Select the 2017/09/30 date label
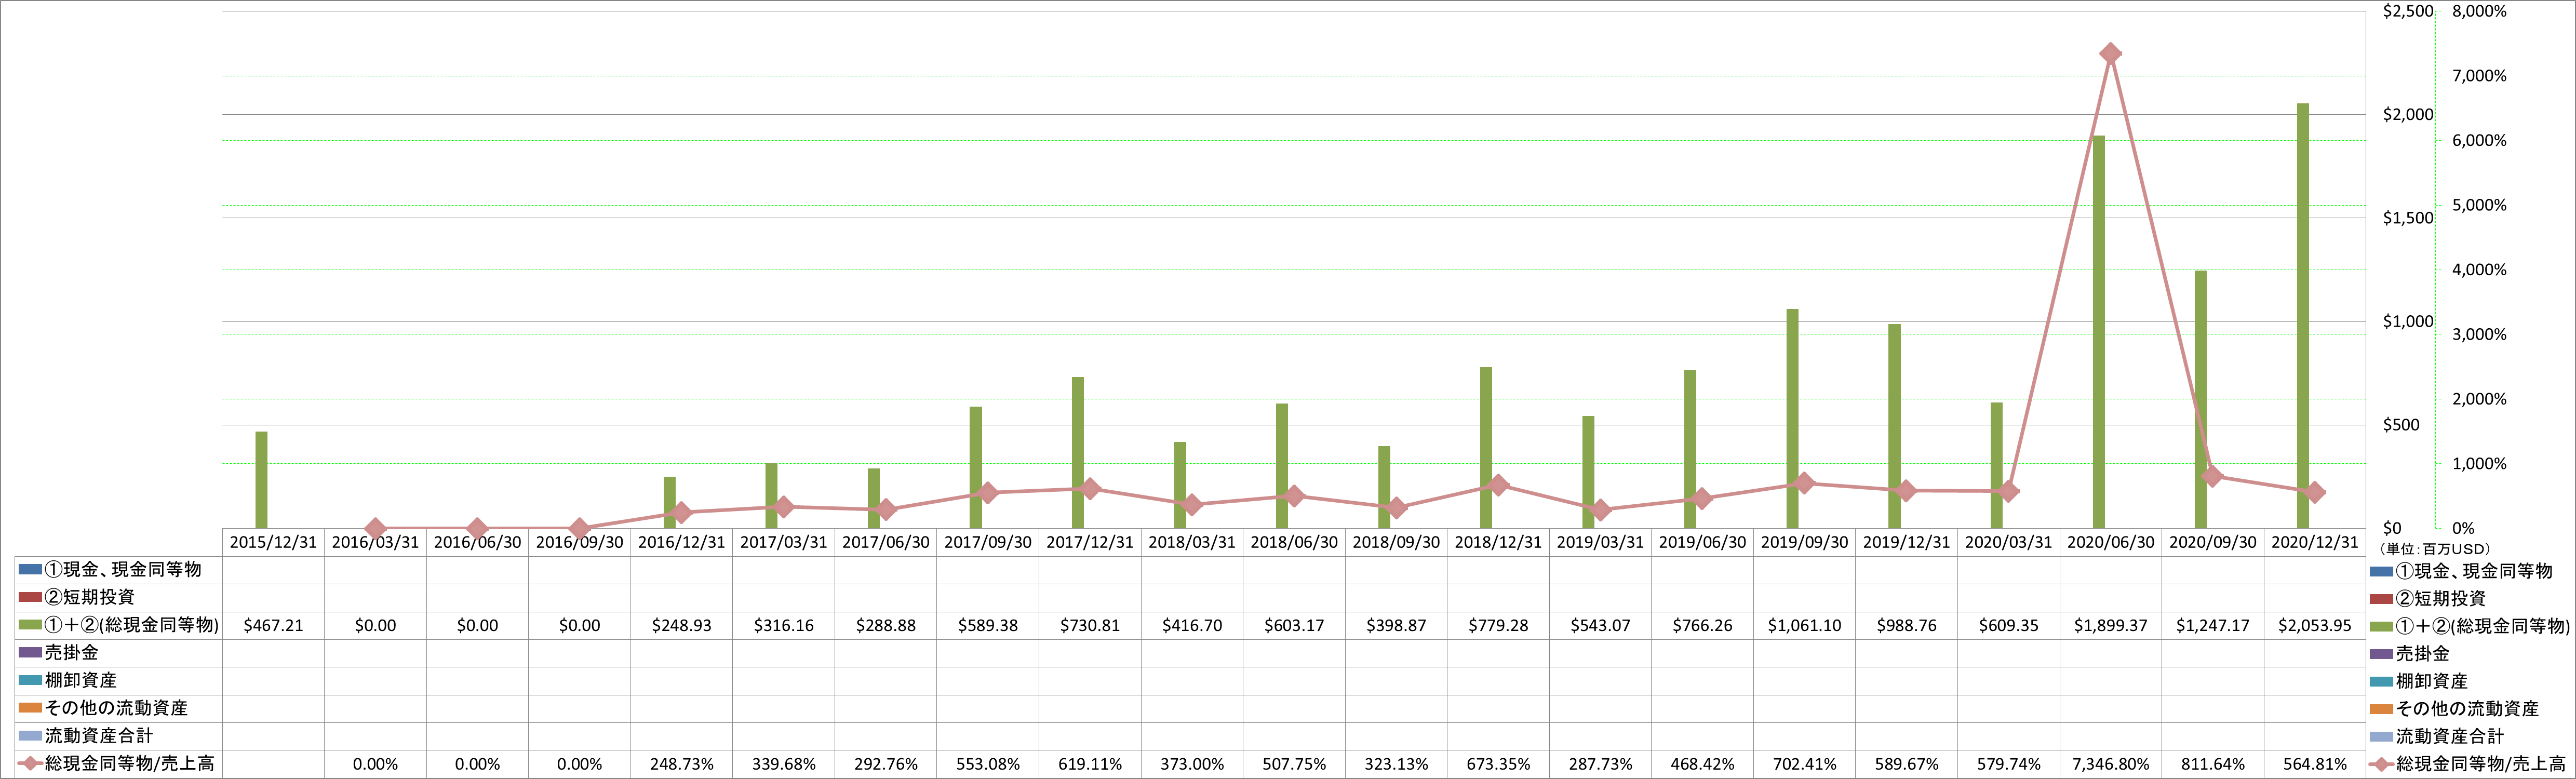 (988, 542)
